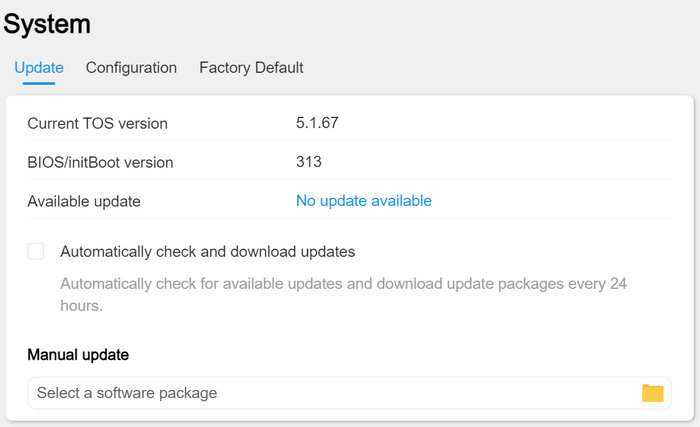Screen dimensions: 700x427
Task: Click the folder icon to browse packages
Action: pyautogui.click(x=652, y=393)
